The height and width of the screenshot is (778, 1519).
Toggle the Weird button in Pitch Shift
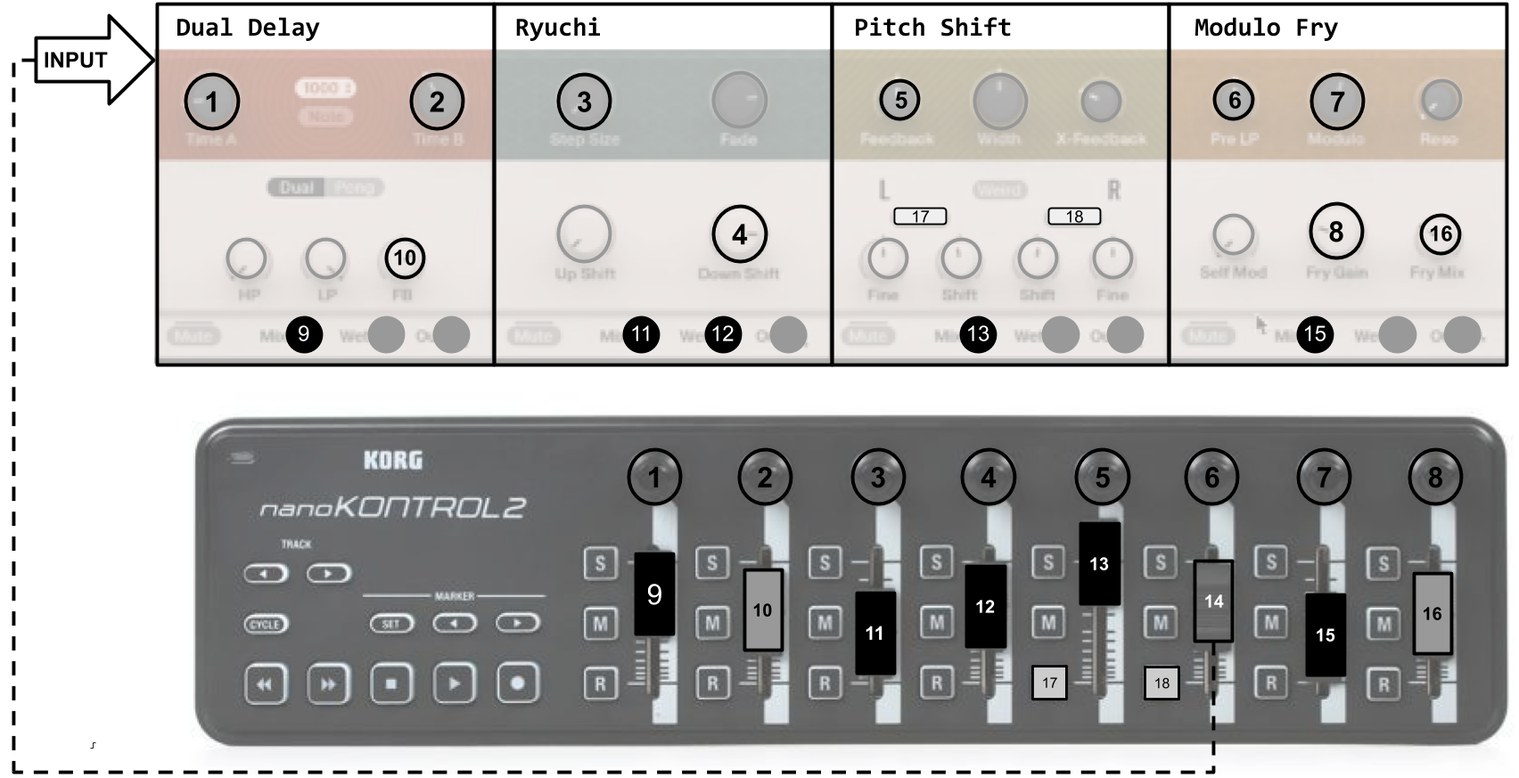(x=999, y=190)
